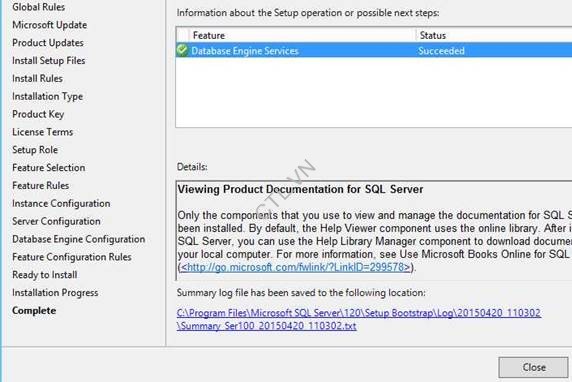Select the Database Engine Services row
572x382 pixels.
point(374,50)
